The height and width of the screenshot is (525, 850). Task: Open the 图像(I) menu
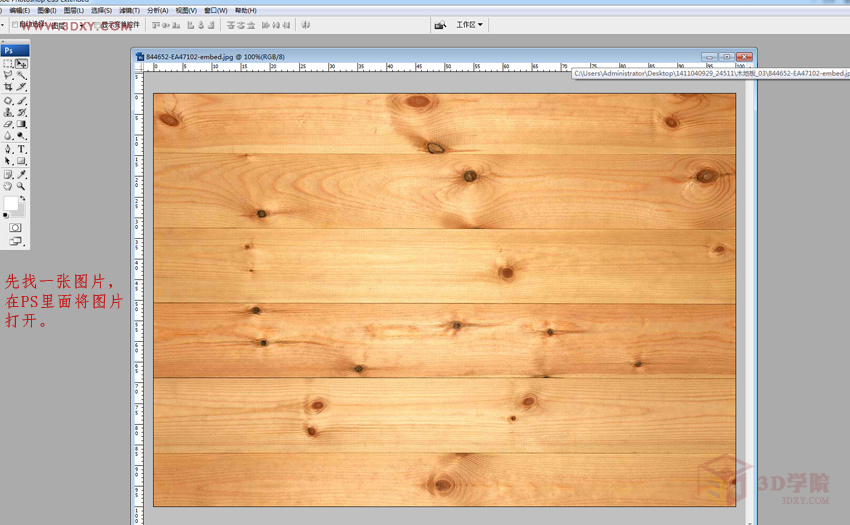pyautogui.click(x=47, y=10)
